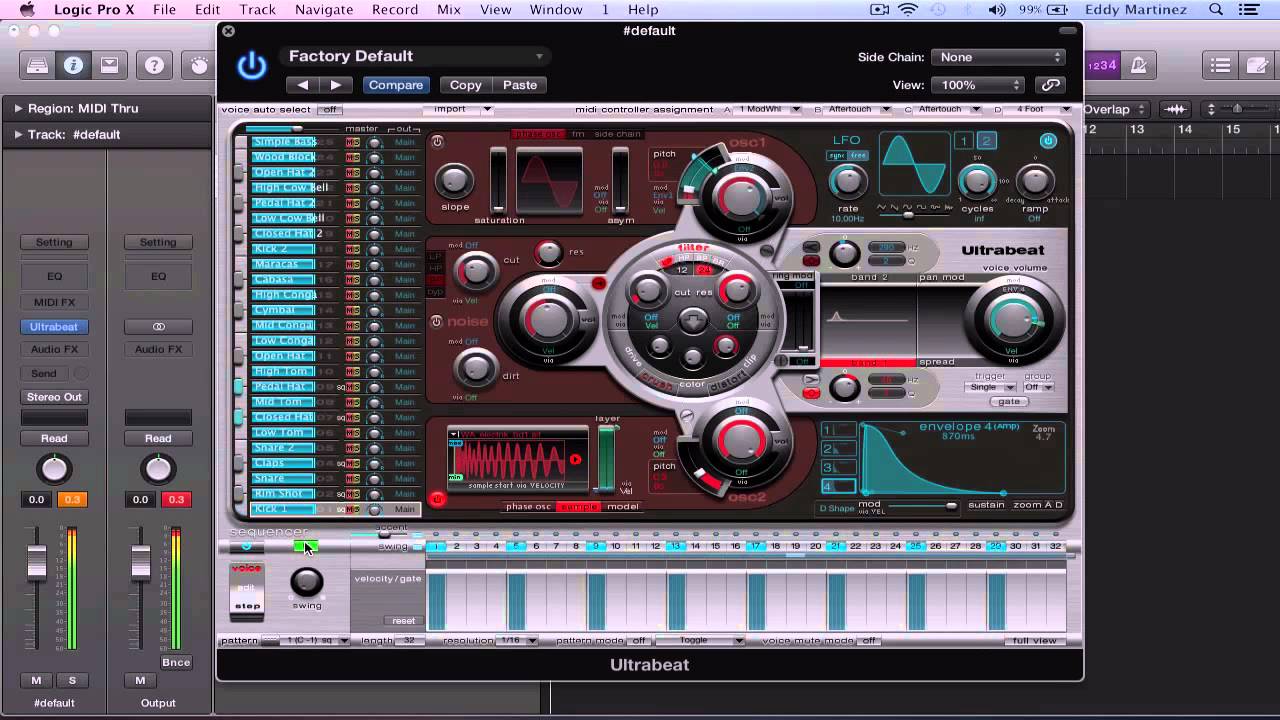Click the link chain icon beside View
The width and height of the screenshot is (1280, 720).
1049,85
